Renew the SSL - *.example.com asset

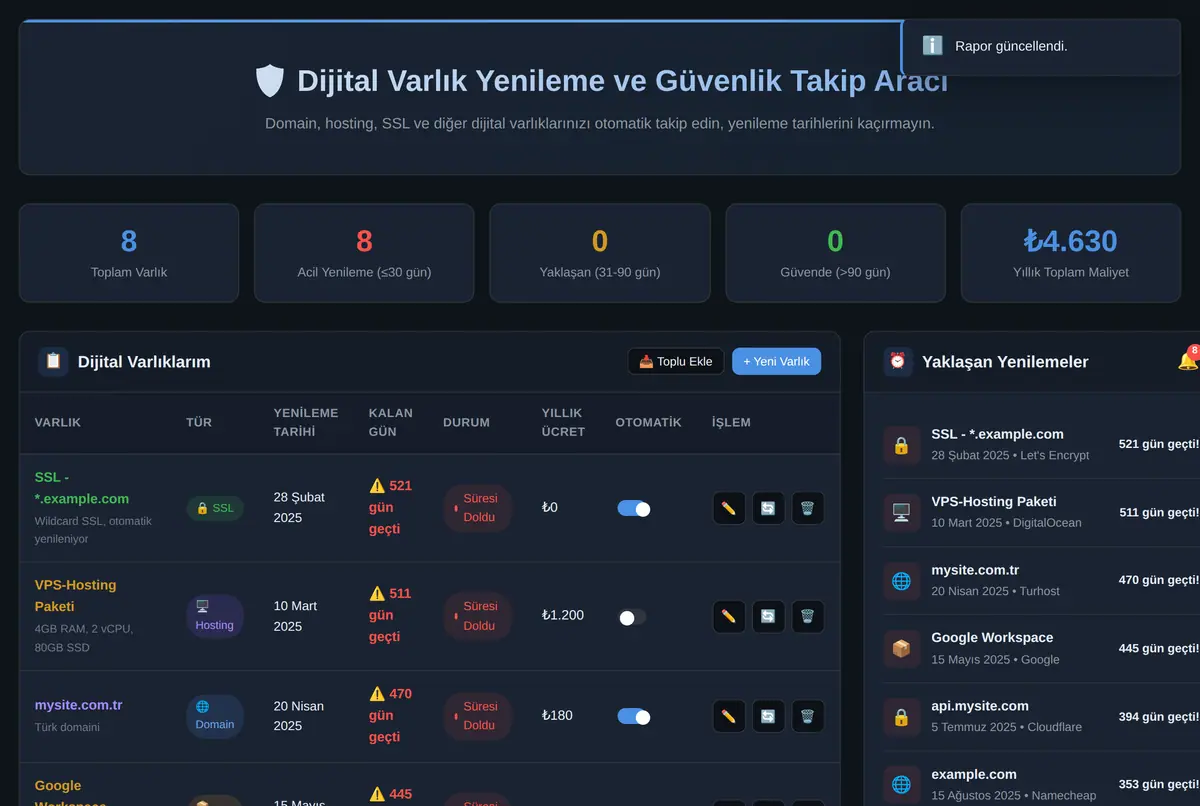(x=768, y=508)
